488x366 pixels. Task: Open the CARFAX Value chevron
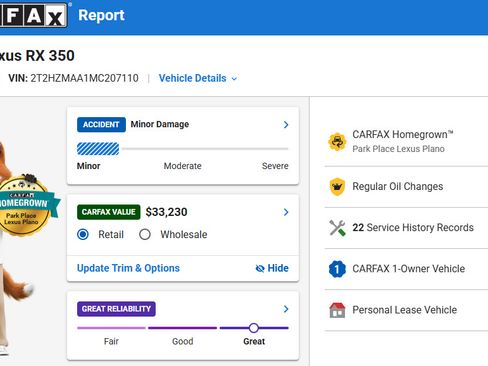[286, 212]
